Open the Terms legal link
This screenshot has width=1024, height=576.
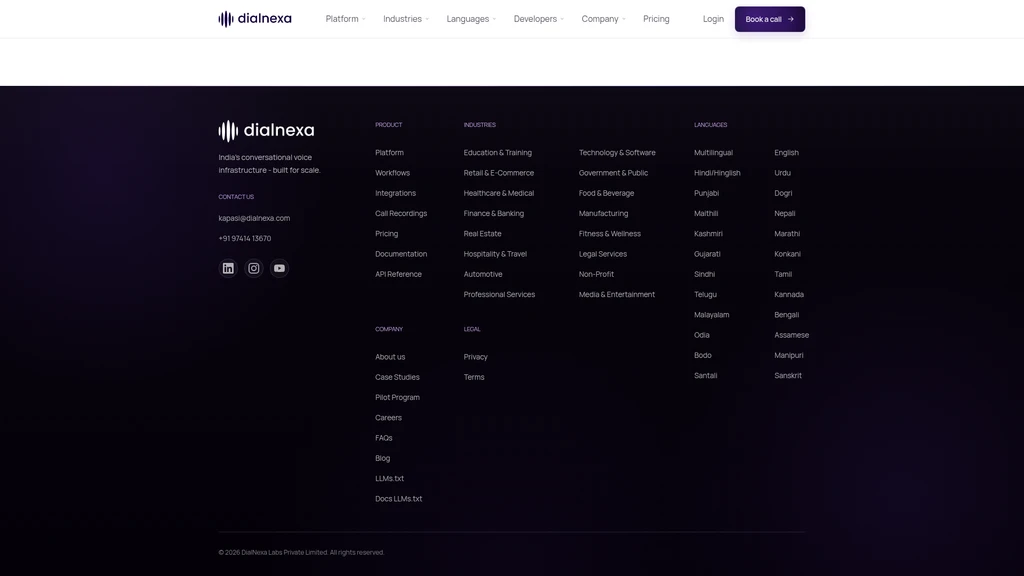[x=473, y=377]
